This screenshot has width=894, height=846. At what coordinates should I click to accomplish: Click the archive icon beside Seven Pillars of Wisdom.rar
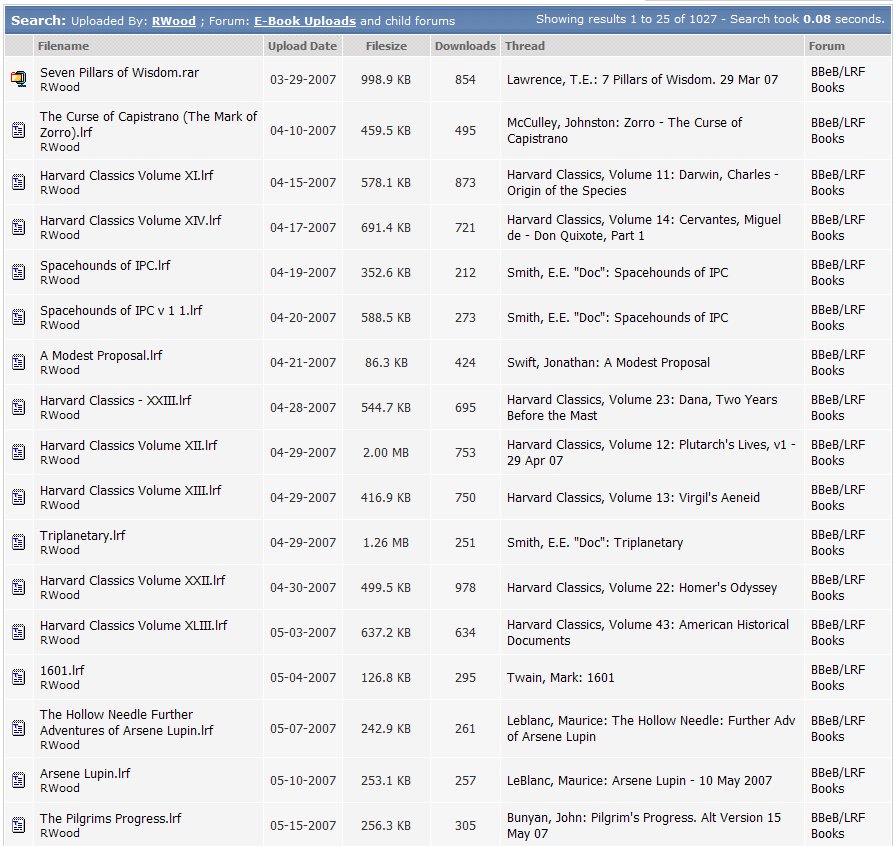click(19, 79)
